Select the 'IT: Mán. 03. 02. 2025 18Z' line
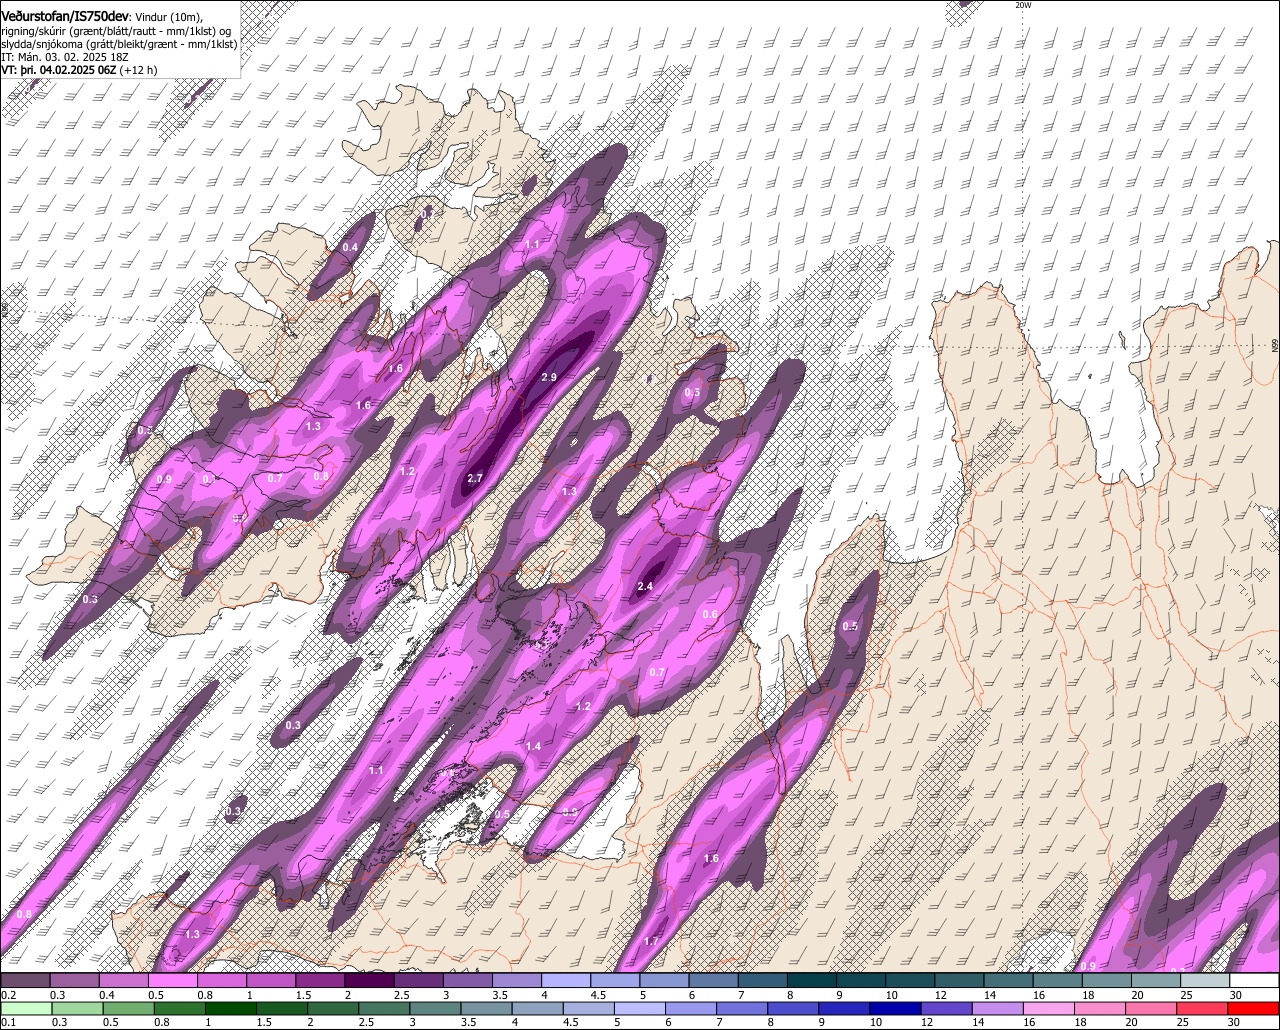The height and width of the screenshot is (1030, 1280). [x=65, y=57]
